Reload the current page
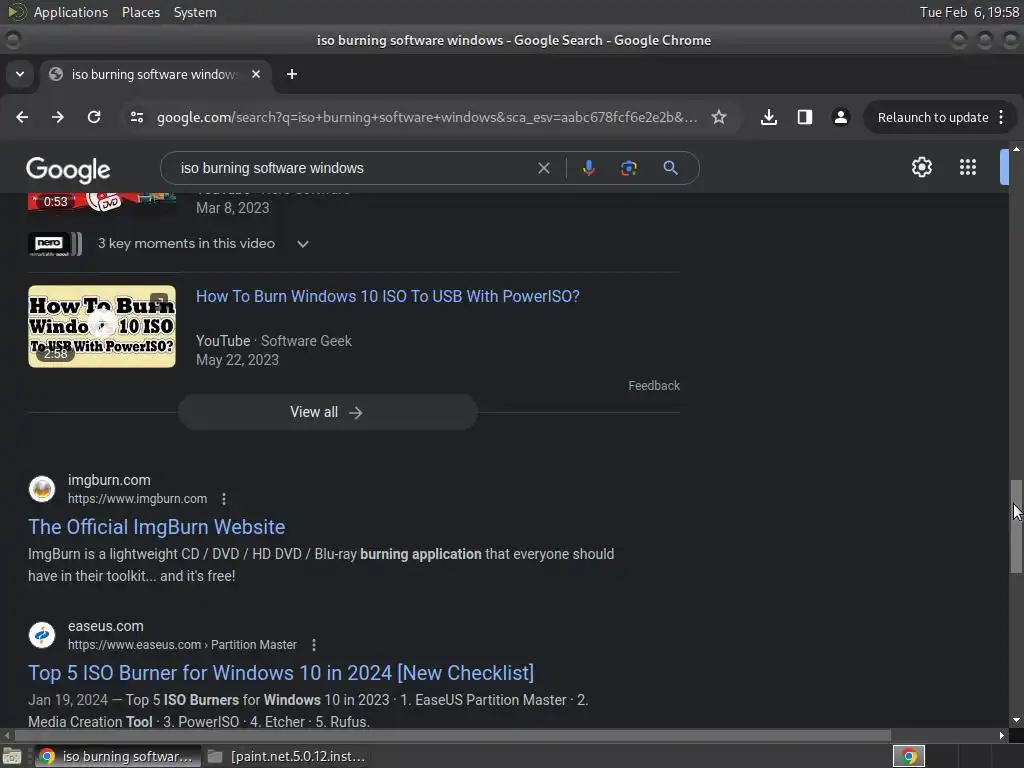Screen dimensions: 1024x768 (94, 117)
